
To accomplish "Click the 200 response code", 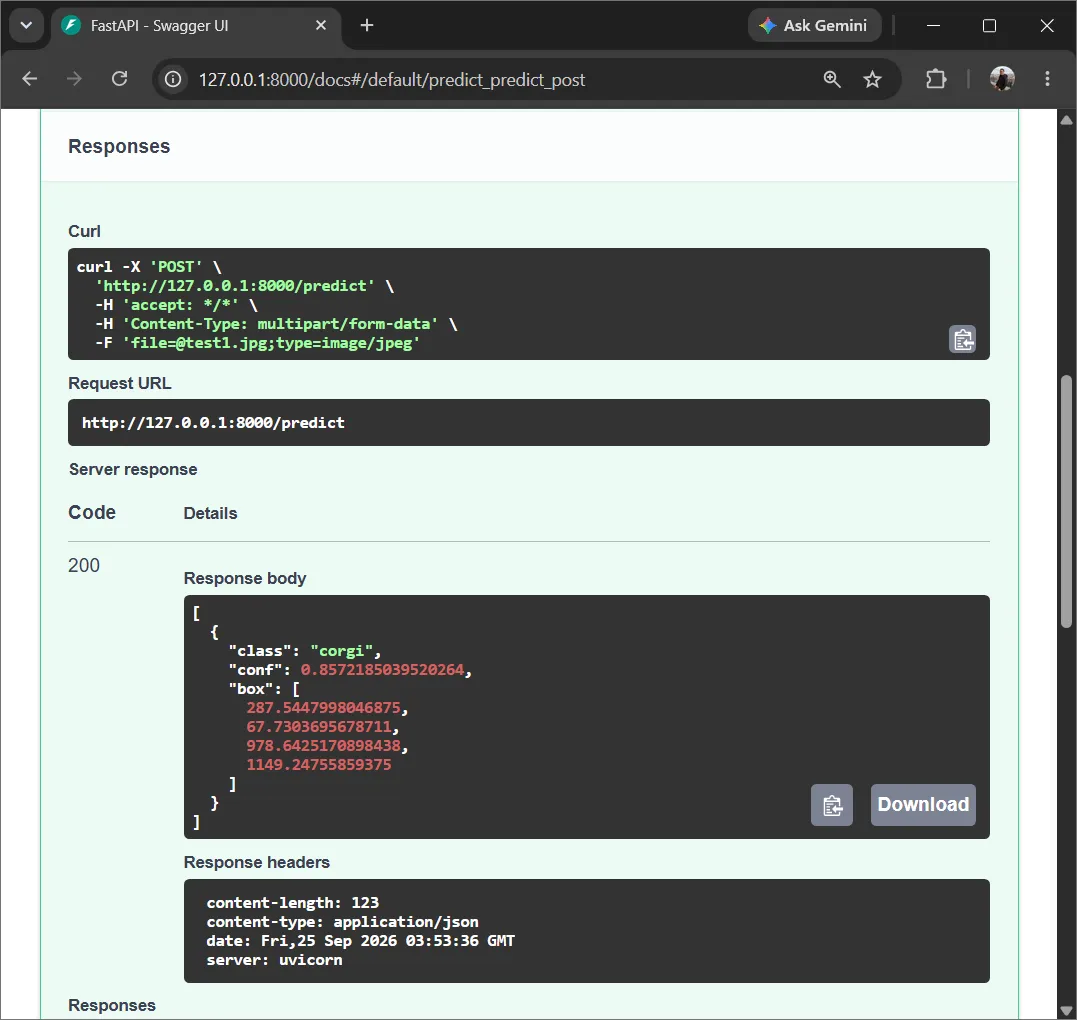I will [84, 565].
